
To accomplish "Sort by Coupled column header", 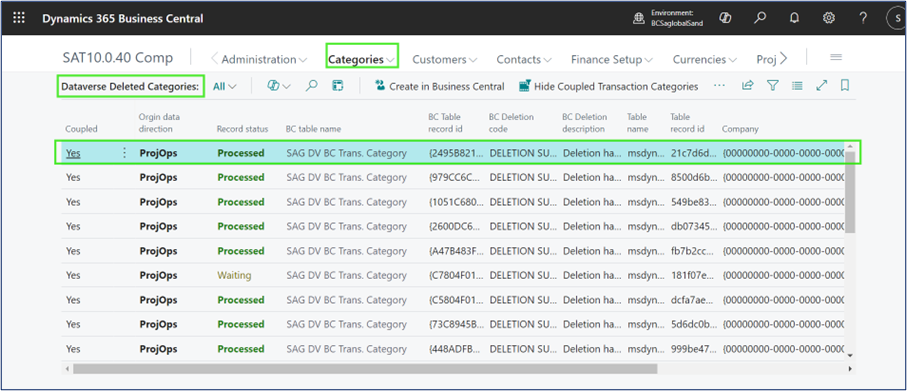I will (x=81, y=129).
